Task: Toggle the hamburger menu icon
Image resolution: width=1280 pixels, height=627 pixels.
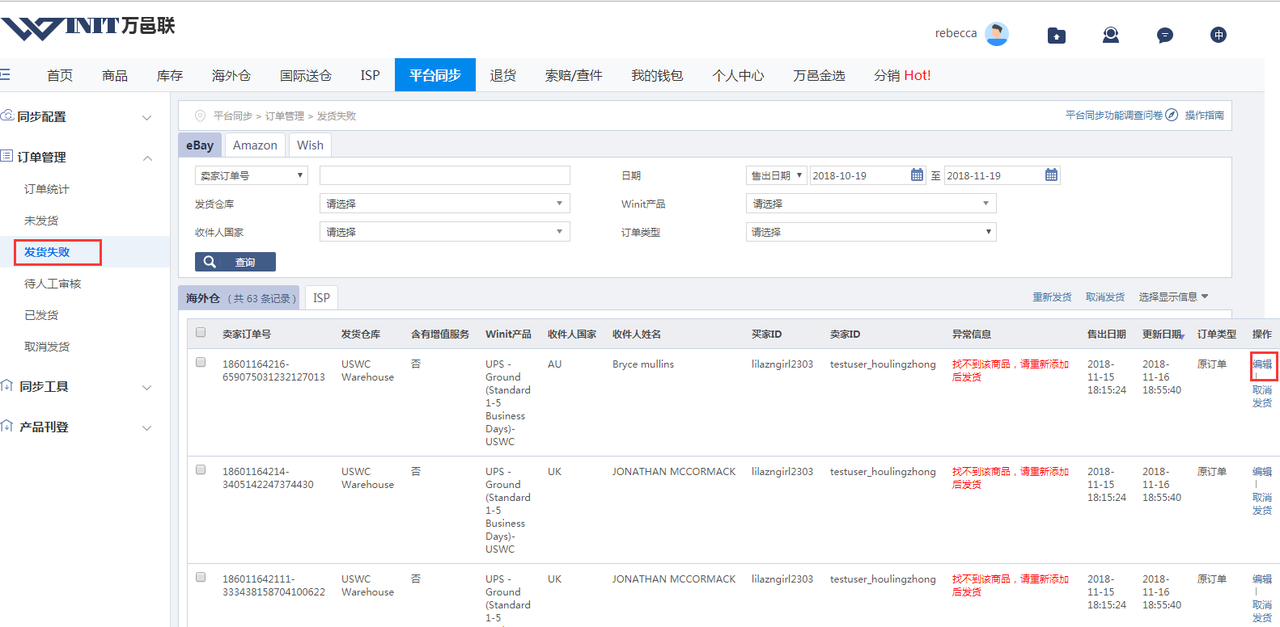Action: 5,74
